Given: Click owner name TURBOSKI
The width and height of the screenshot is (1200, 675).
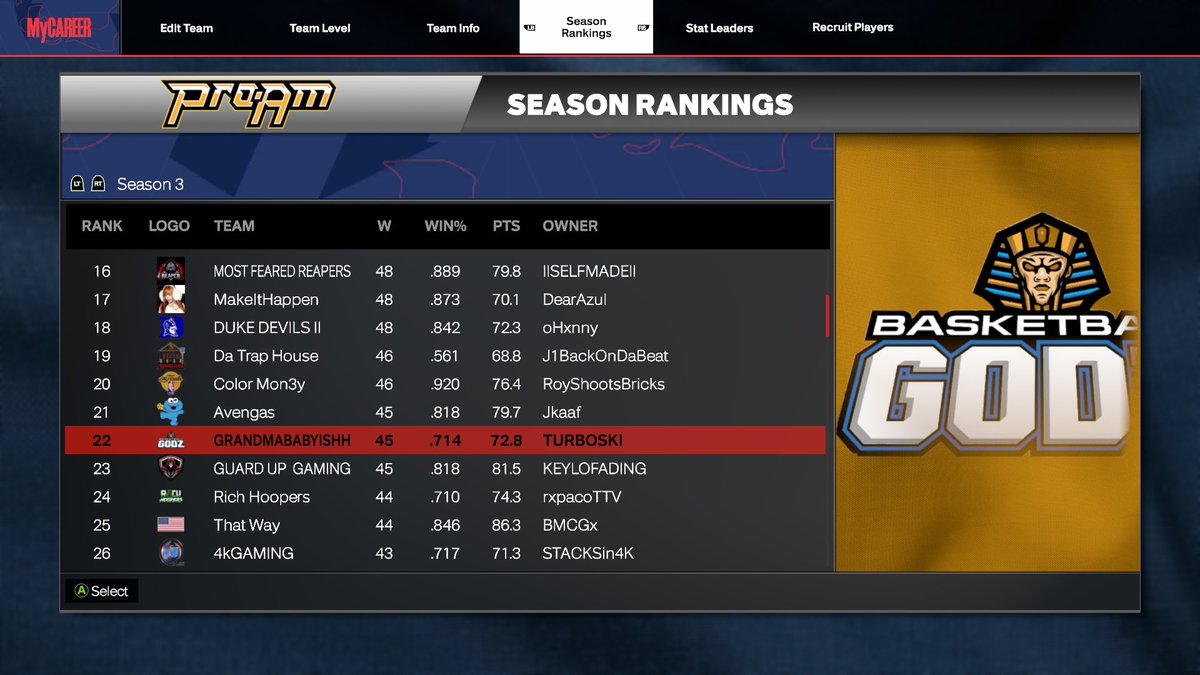Looking at the screenshot, I should pos(582,440).
